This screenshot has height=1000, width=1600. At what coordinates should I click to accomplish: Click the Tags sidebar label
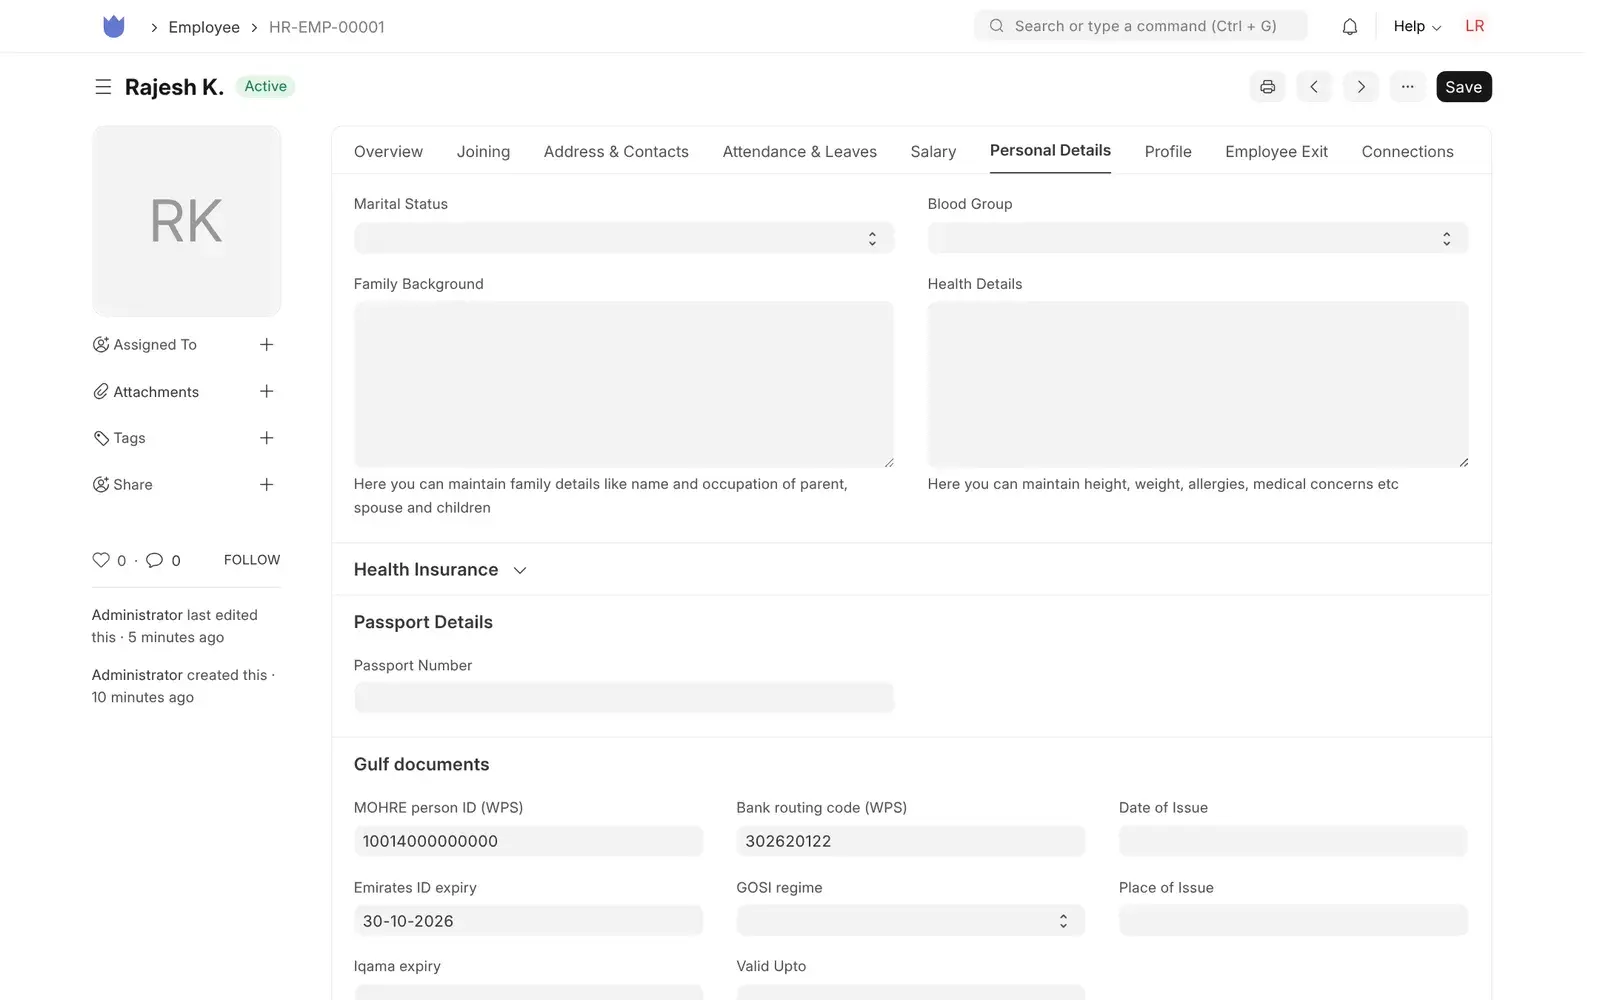[x=129, y=438]
